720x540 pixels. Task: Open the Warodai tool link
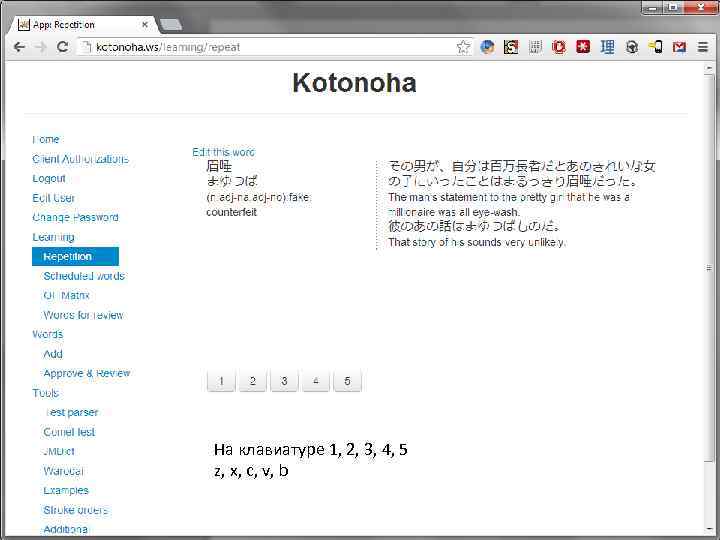pyautogui.click(x=63, y=471)
